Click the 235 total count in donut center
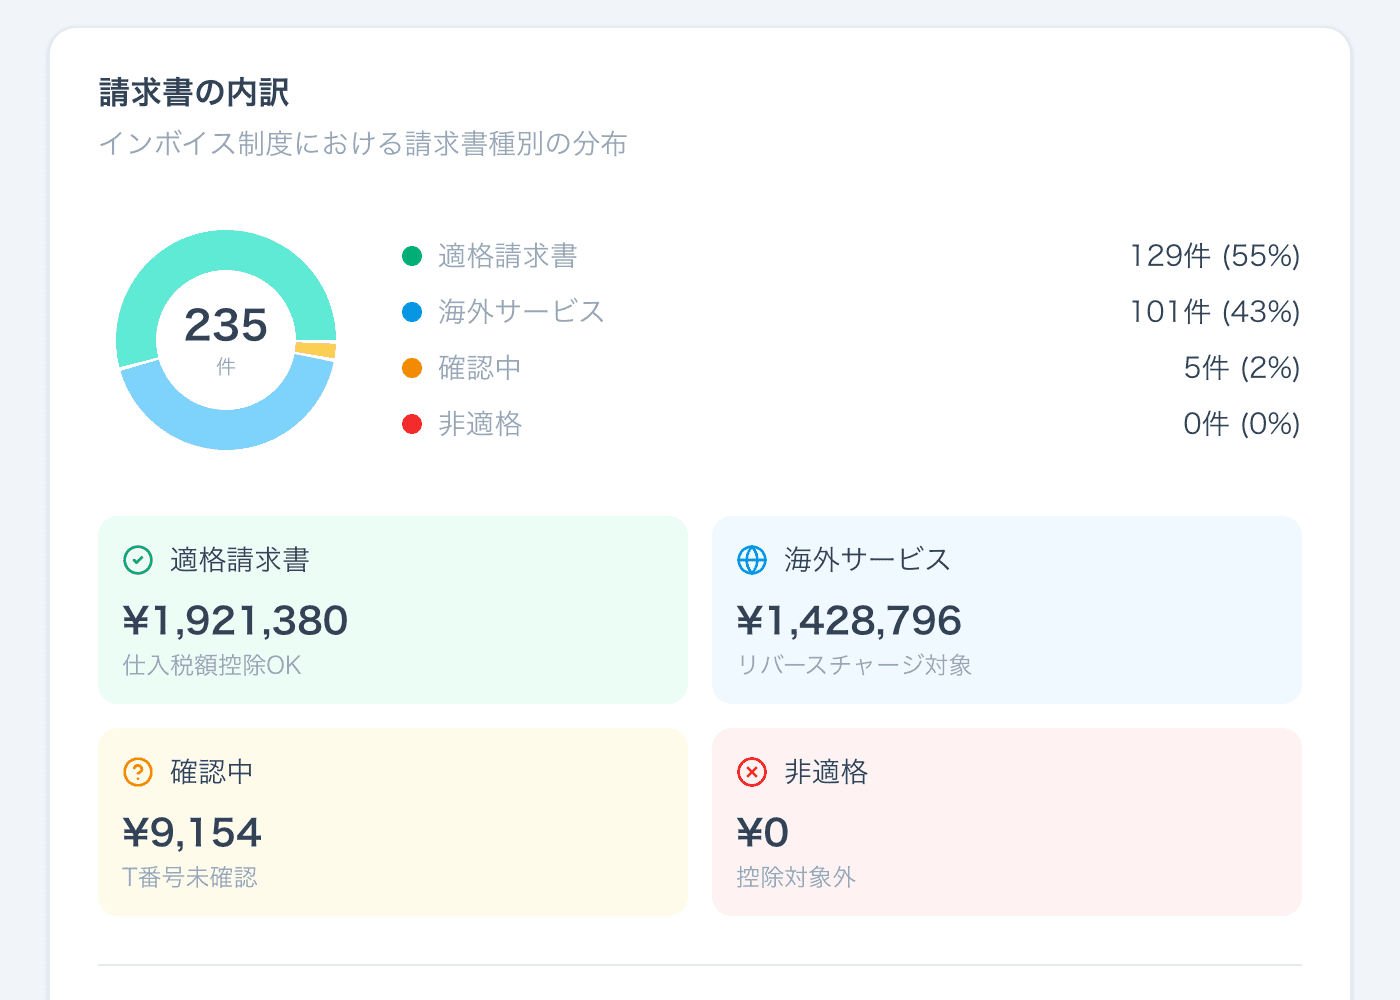Image resolution: width=1400 pixels, height=1000 pixels. point(227,325)
